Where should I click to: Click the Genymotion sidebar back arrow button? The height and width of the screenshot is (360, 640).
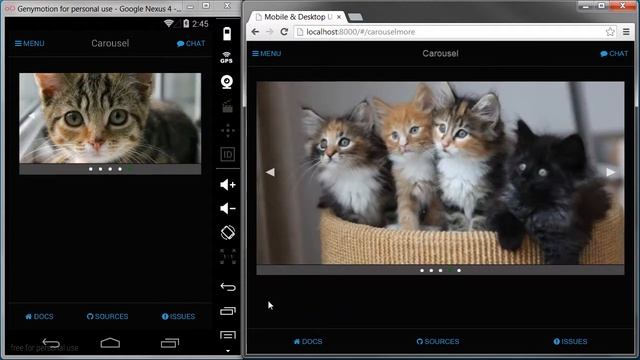click(228, 287)
